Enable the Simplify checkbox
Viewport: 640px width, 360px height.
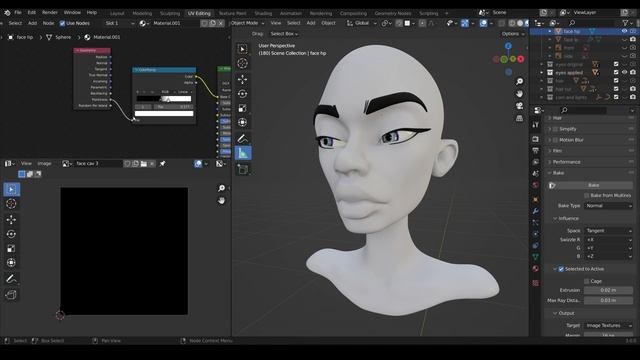tap(555, 129)
